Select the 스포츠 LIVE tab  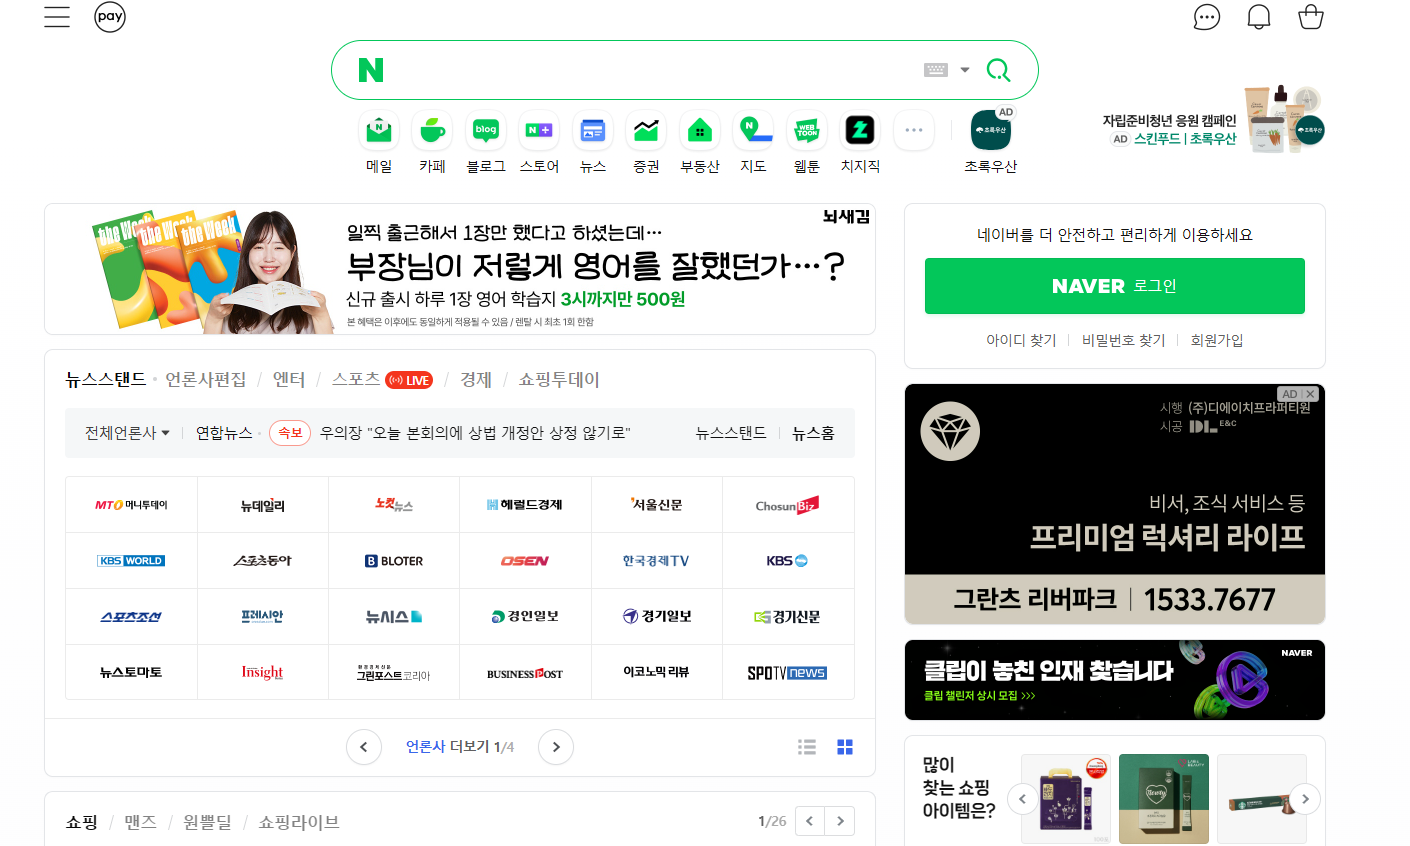tap(382, 379)
